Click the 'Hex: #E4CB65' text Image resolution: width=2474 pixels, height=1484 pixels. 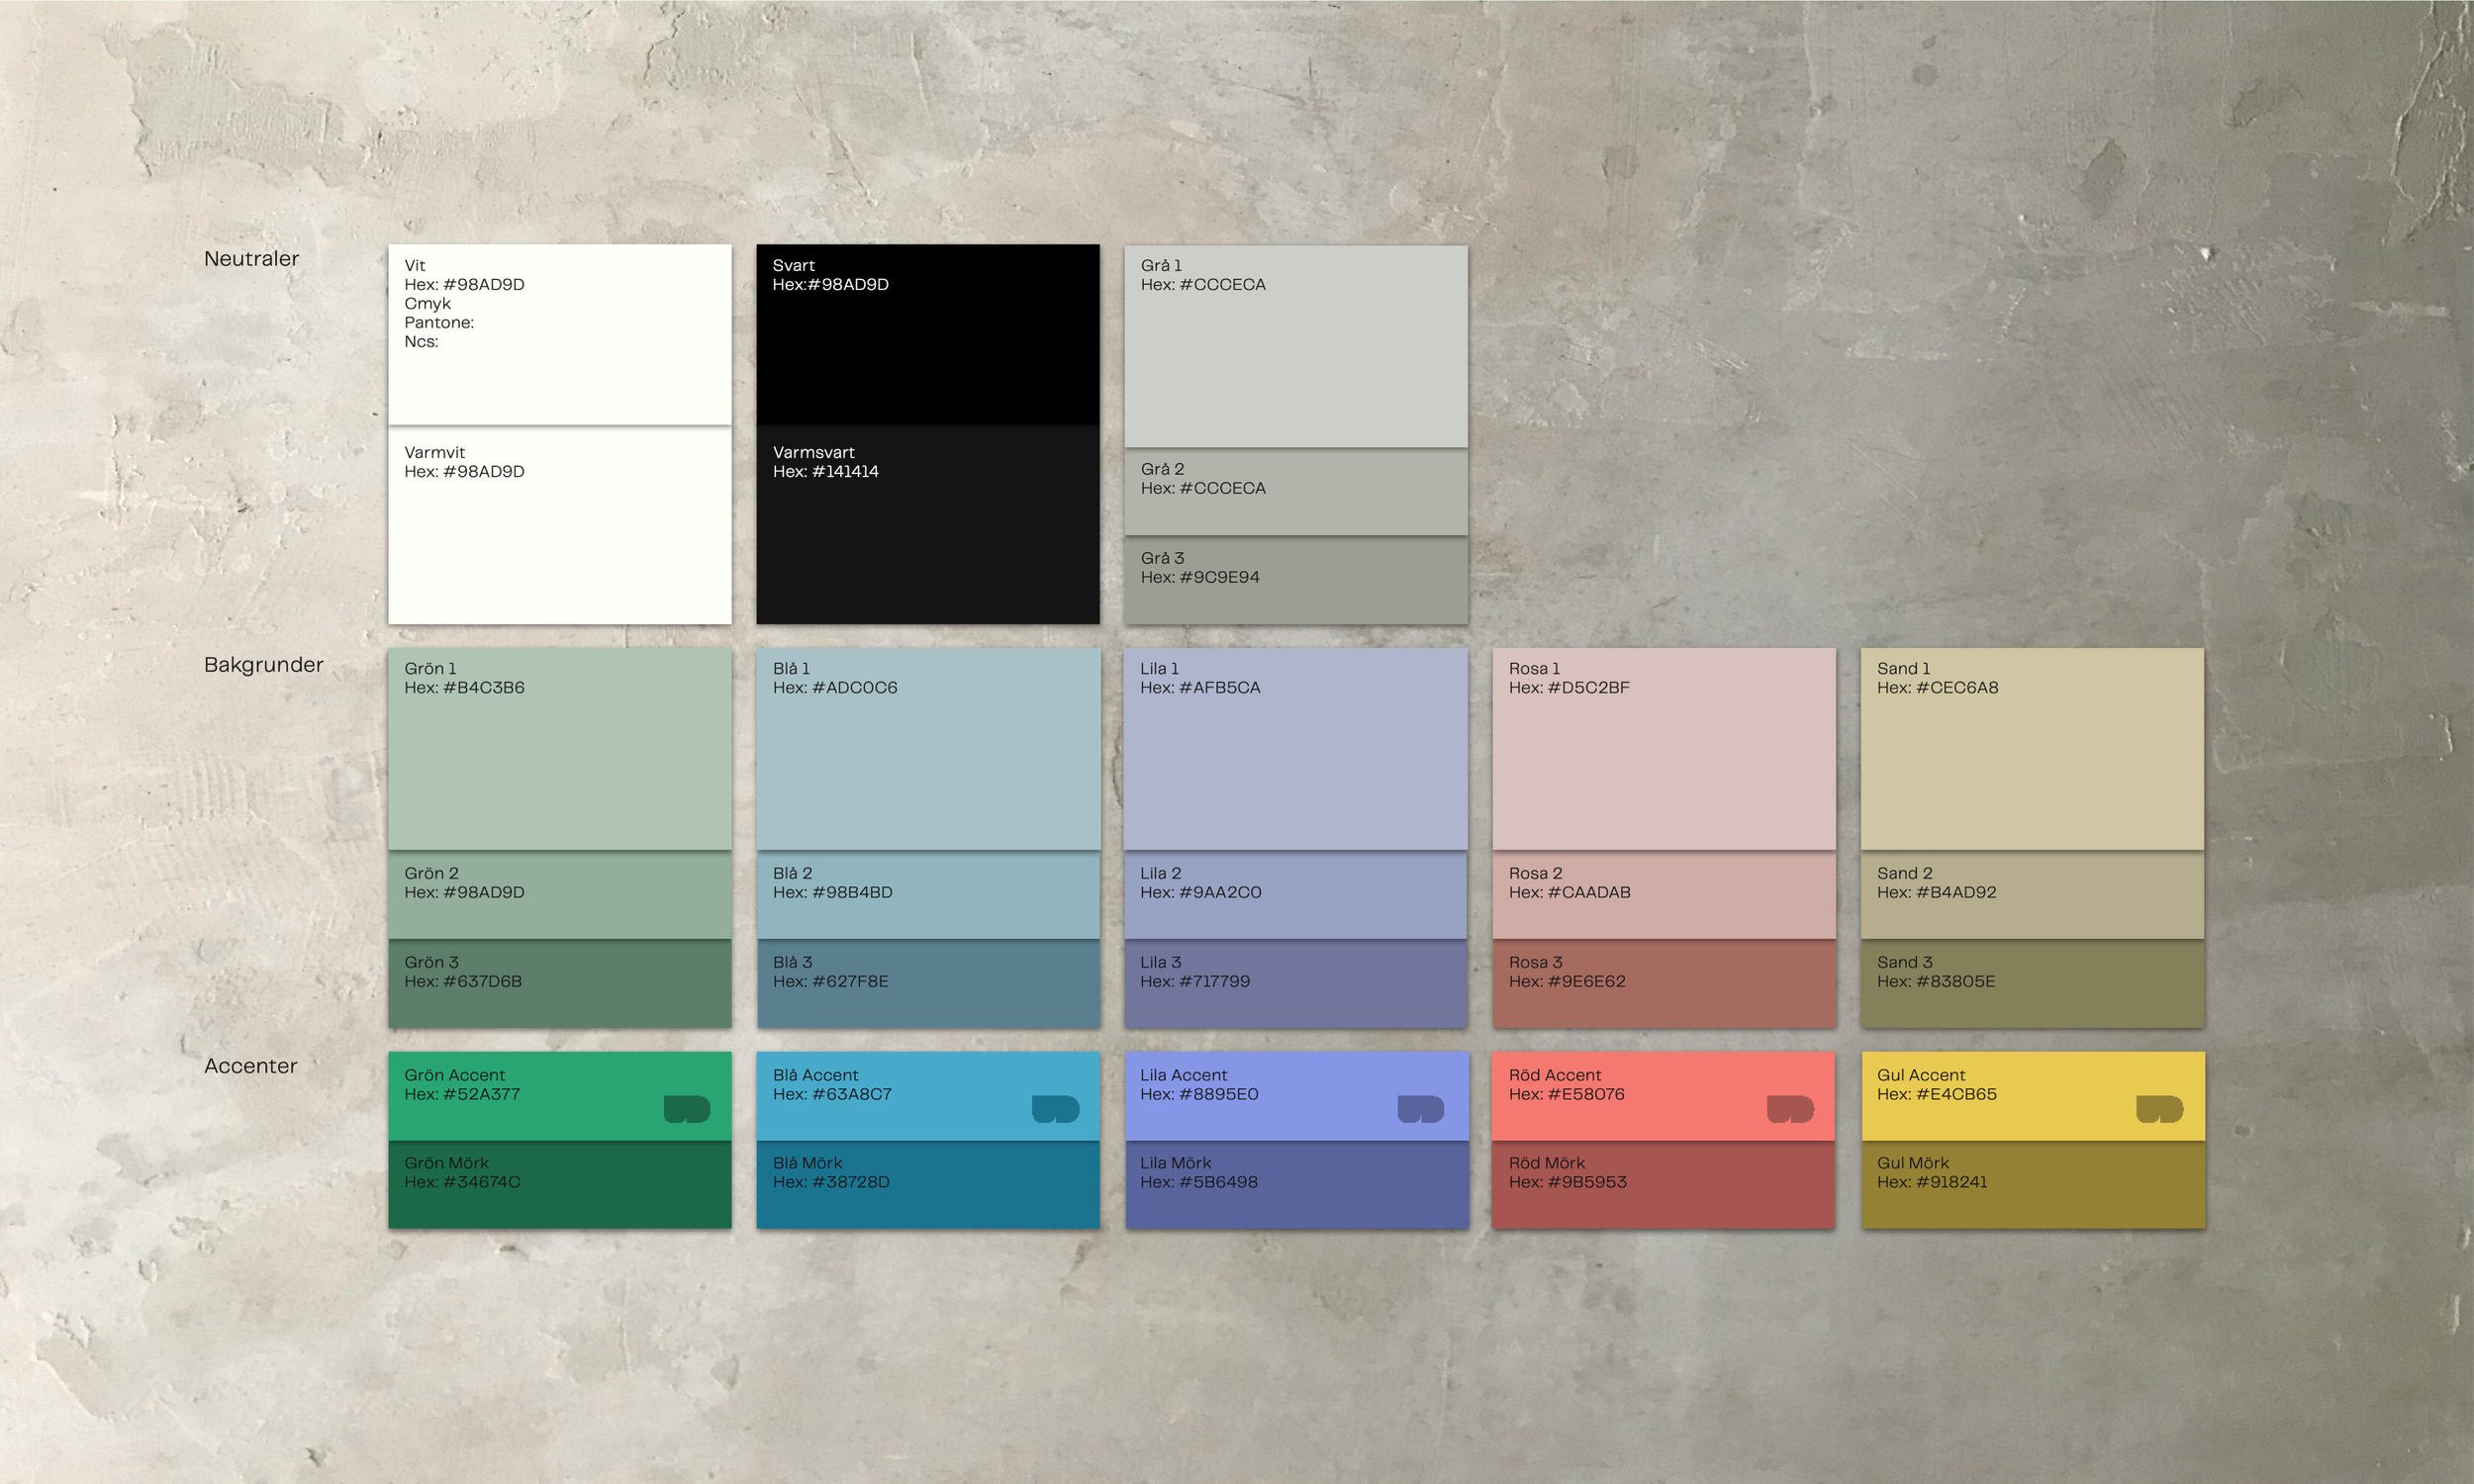pyautogui.click(x=1936, y=1094)
